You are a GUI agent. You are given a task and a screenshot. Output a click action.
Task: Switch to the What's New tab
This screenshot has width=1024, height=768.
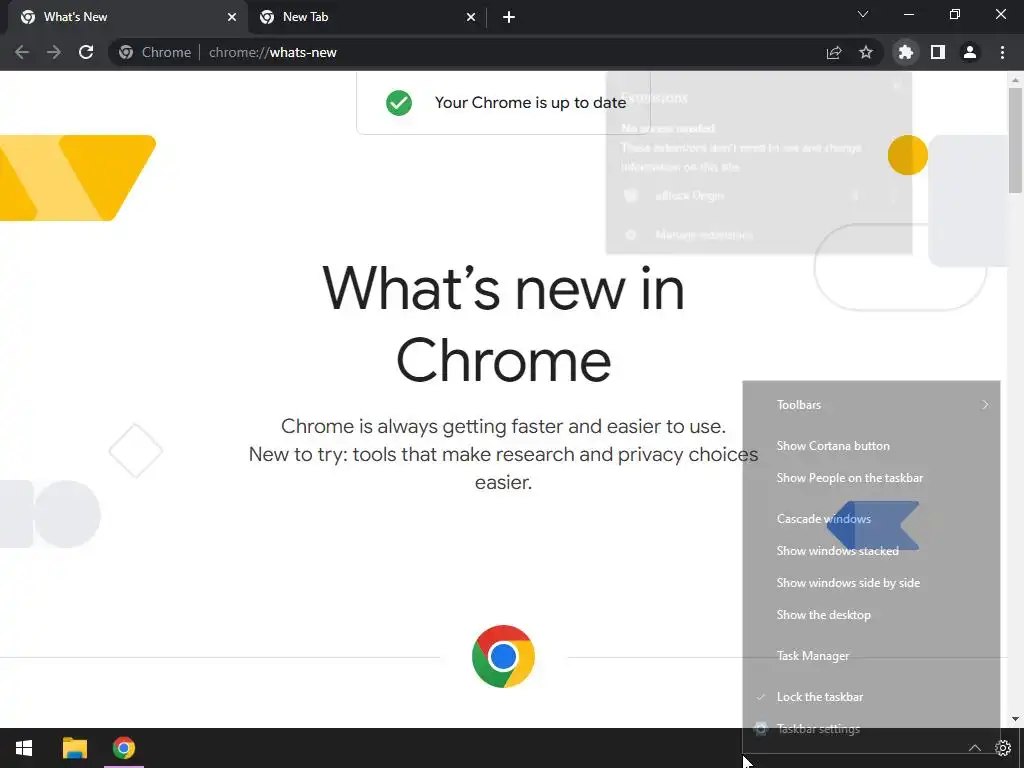coord(128,17)
